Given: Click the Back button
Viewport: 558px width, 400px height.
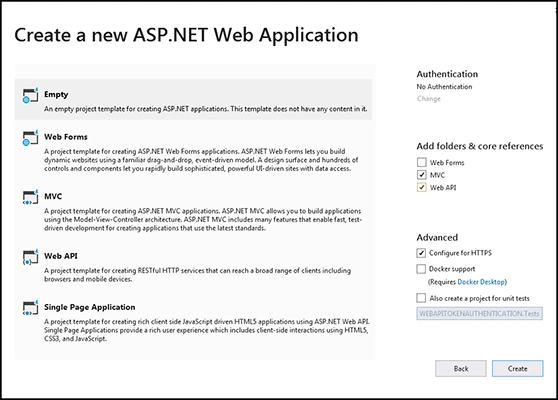Looking at the screenshot, I should (x=461, y=369).
